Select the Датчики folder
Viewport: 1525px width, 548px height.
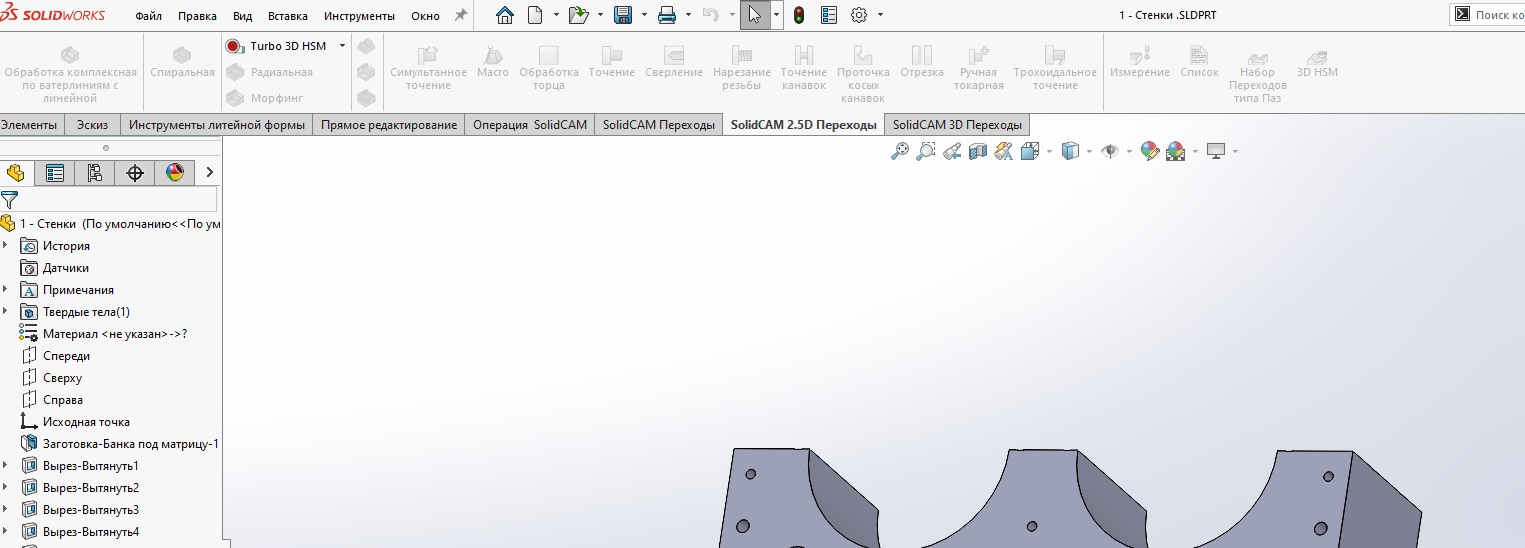pyautogui.click(x=65, y=268)
